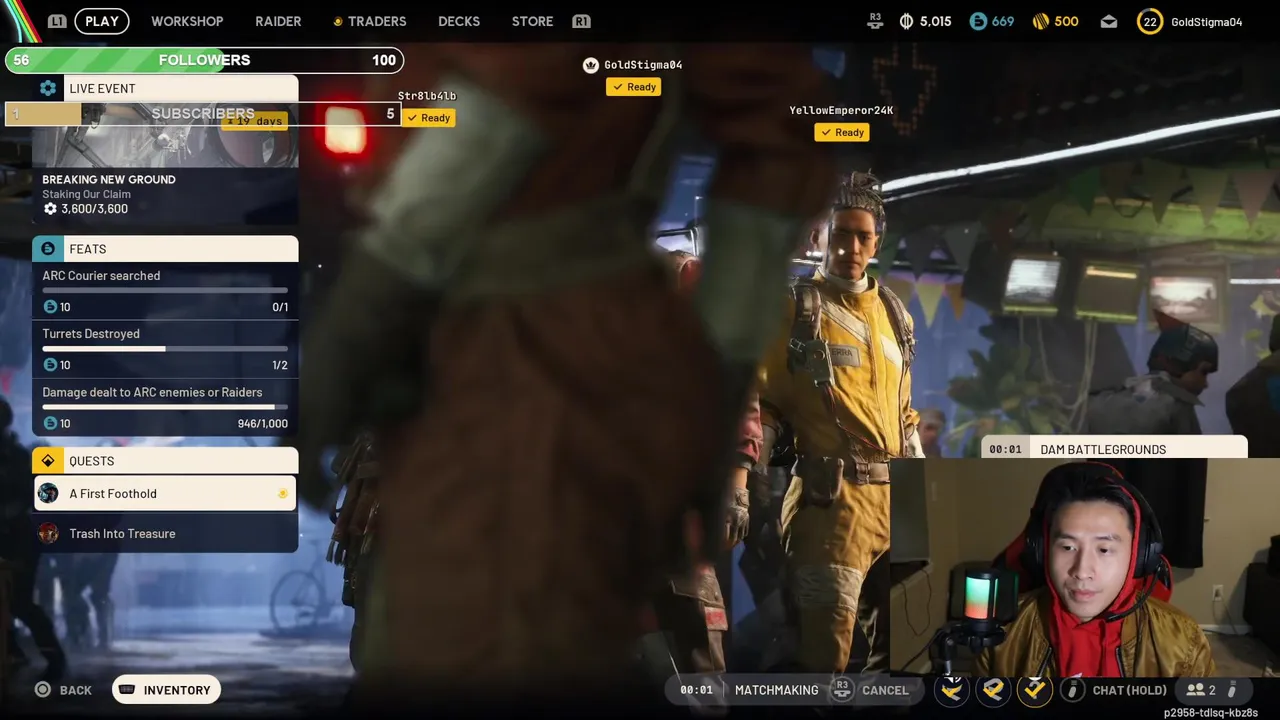This screenshot has width=1280, height=720.
Task: Click the gold striped token icon beside 500
Action: [1040, 21]
